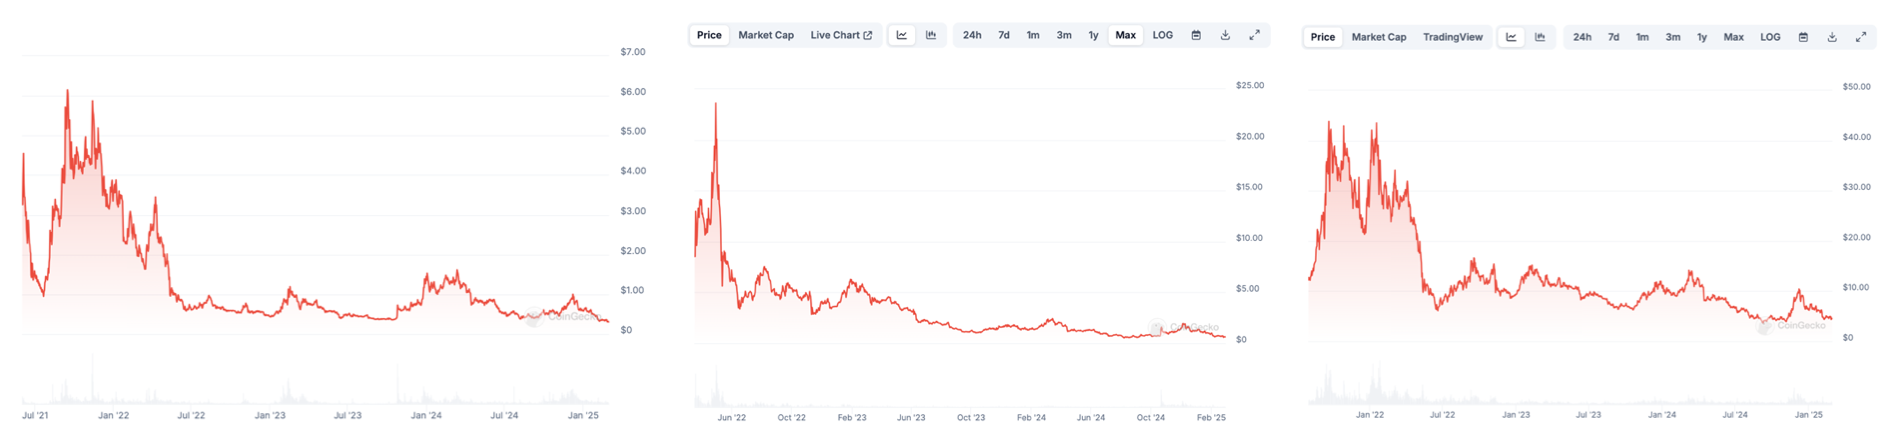Switch to candlestick view in the Live Chart toolbar
The image size is (1886, 444).
tap(931, 35)
